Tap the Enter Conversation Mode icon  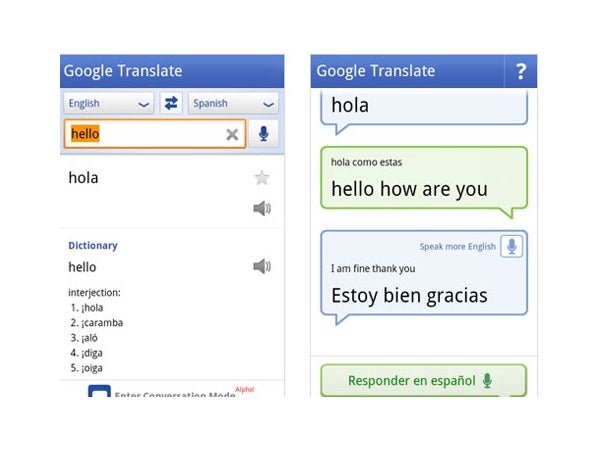coord(99,391)
